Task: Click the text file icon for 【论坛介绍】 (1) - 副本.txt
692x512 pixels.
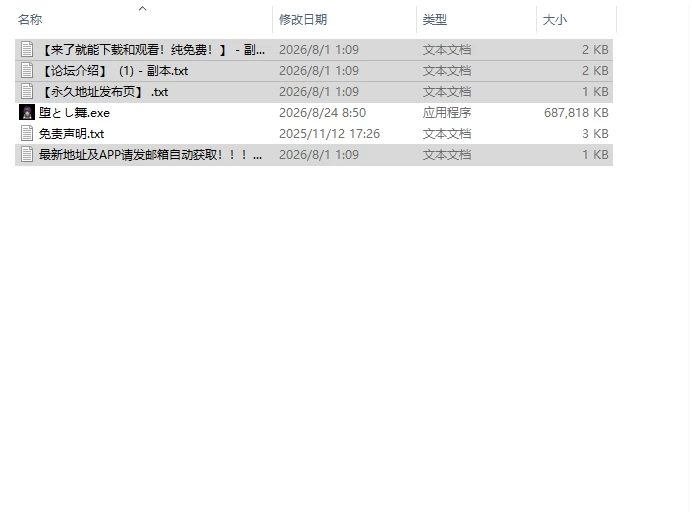Action: point(27,71)
